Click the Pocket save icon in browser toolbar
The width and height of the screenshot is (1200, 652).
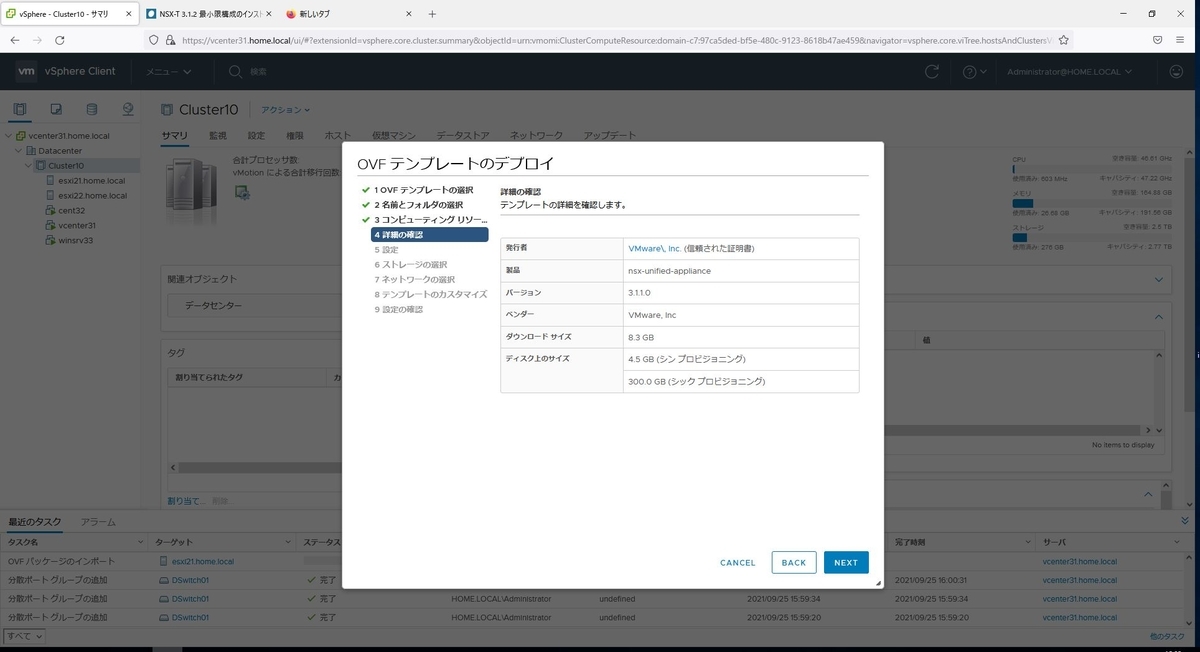pyautogui.click(x=1157, y=40)
